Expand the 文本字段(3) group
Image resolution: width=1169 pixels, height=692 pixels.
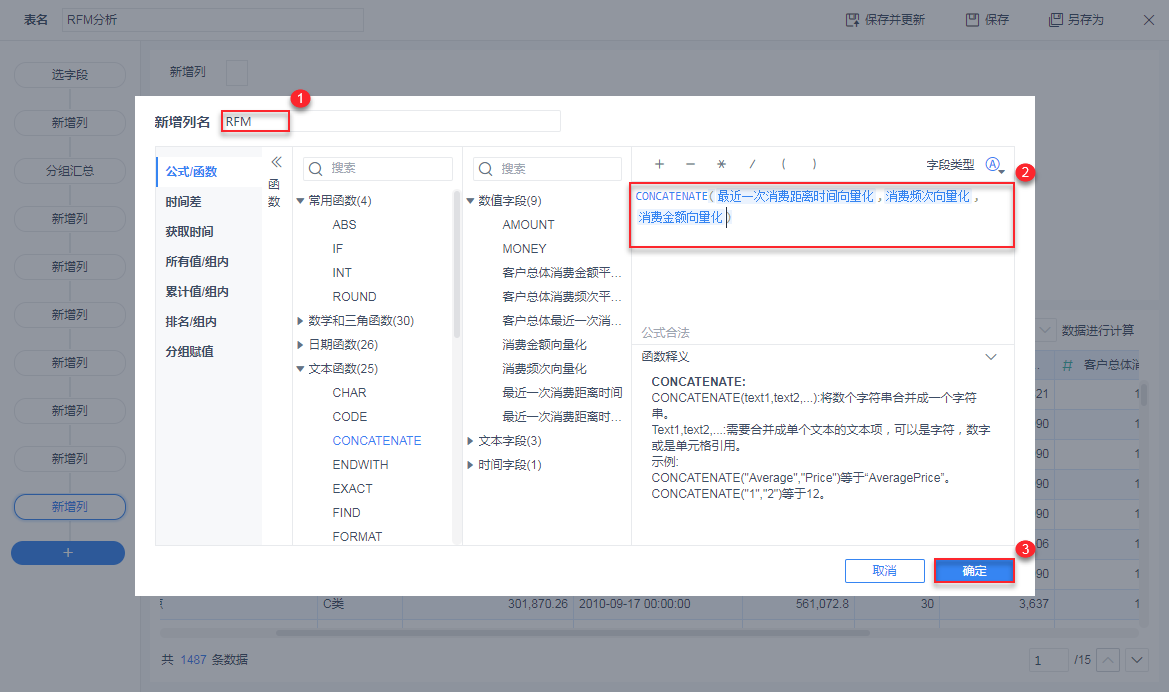[470, 441]
